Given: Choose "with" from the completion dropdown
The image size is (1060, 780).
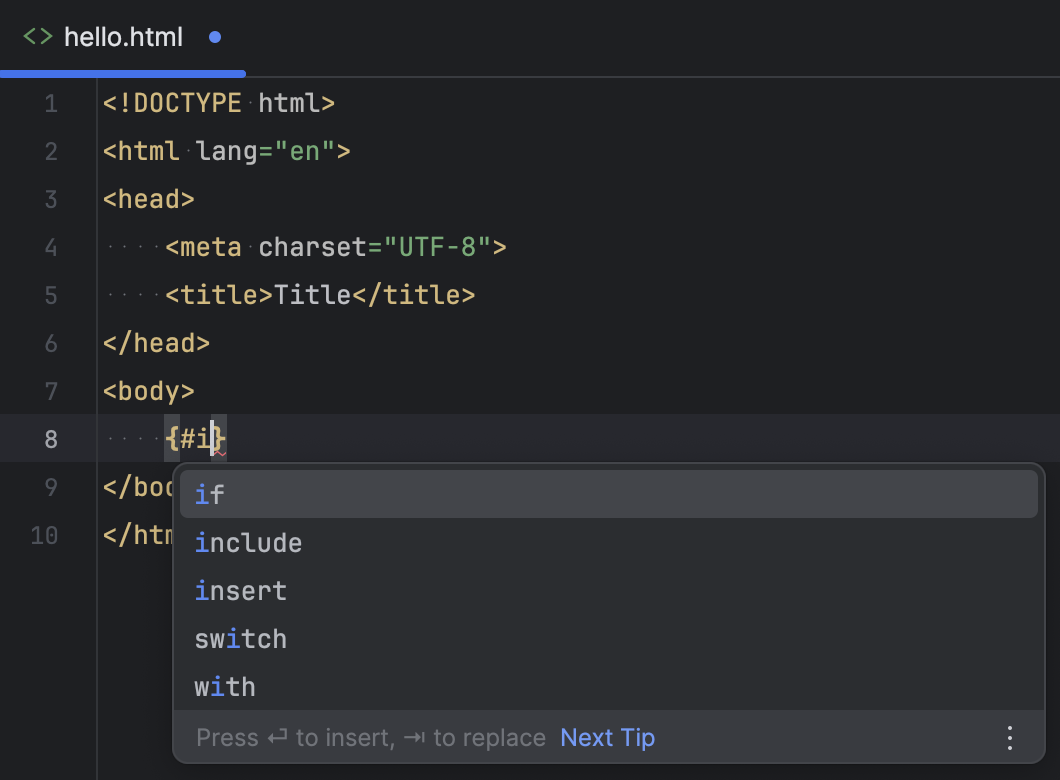Looking at the screenshot, I should (x=224, y=686).
